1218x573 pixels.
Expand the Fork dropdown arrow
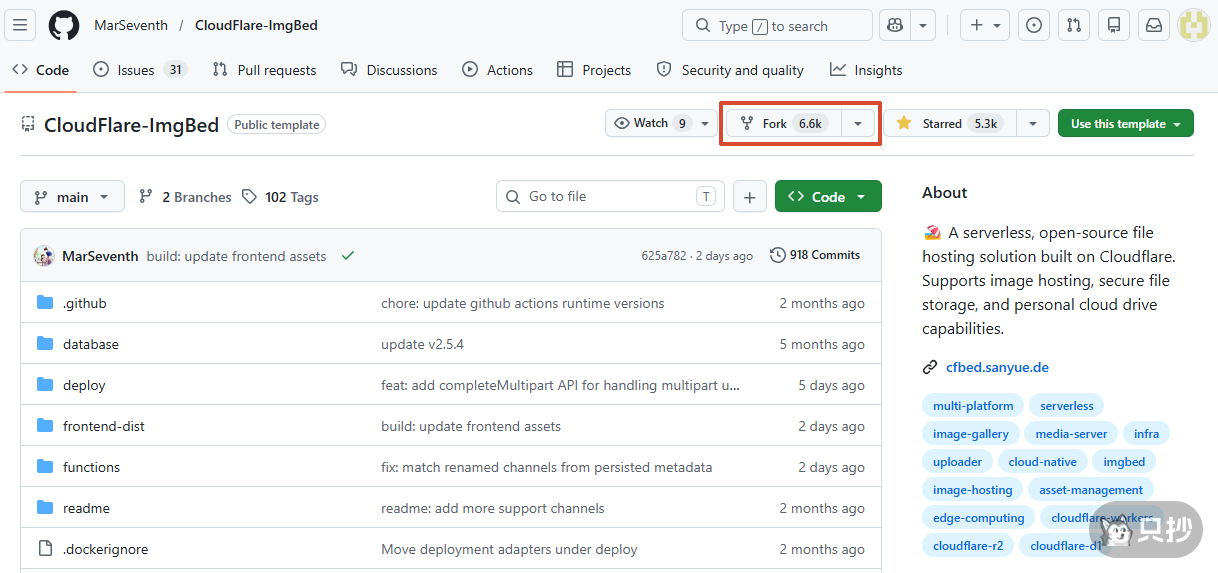[x=858, y=123]
